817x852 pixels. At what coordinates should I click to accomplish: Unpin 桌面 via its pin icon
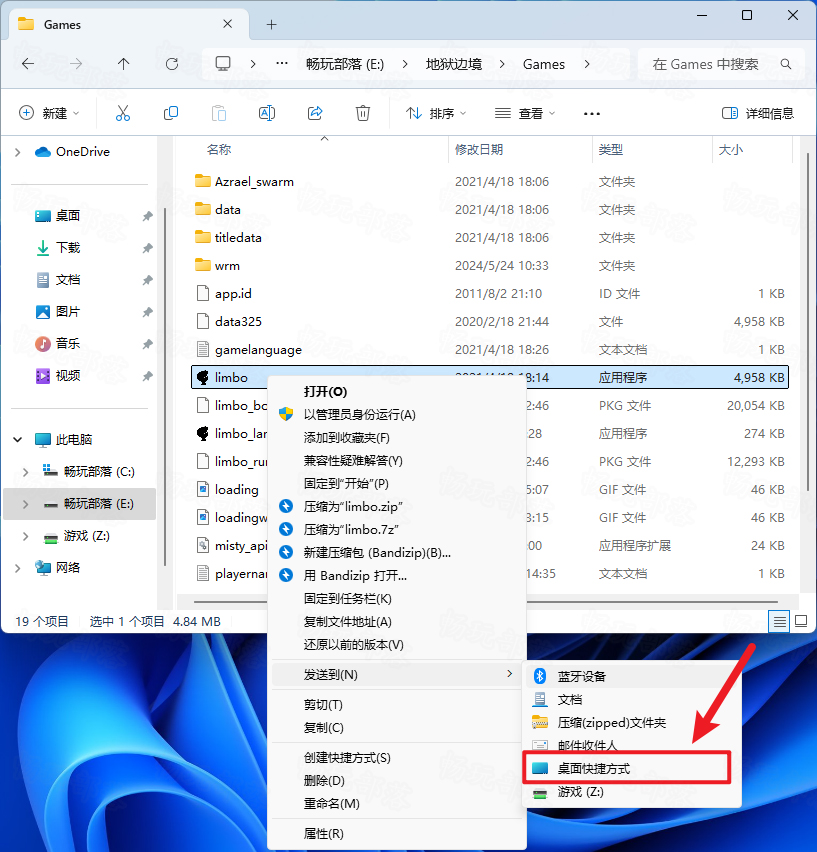pos(147,216)
